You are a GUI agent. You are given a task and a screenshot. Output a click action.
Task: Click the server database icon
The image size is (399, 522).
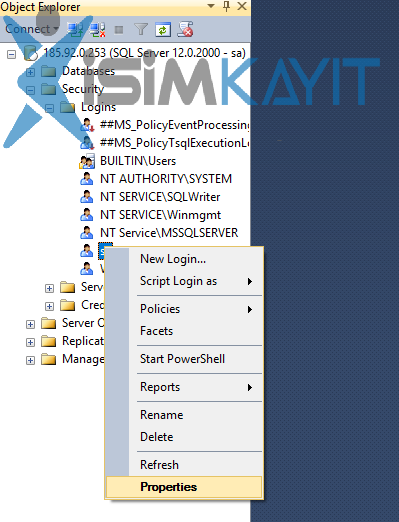pyautogui.click(x=31, y=53)
